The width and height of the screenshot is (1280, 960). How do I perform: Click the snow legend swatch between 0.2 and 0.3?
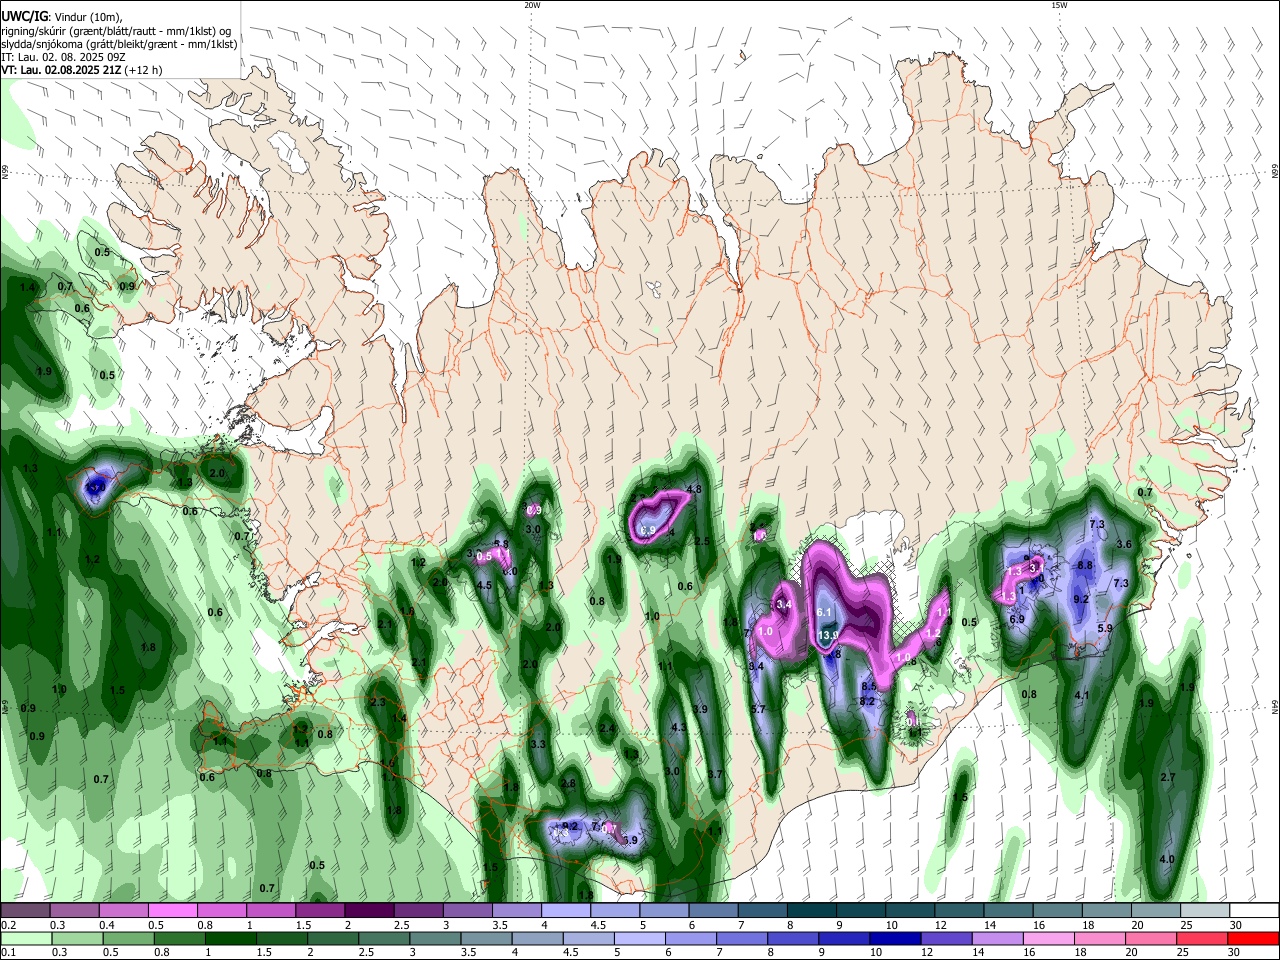(26, 911)
